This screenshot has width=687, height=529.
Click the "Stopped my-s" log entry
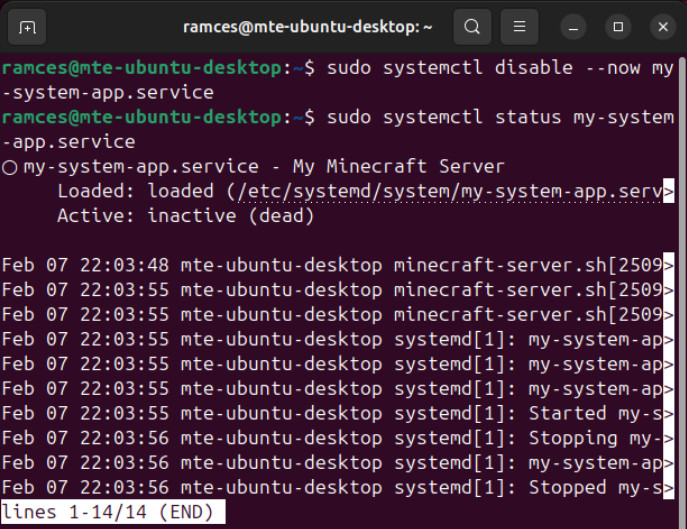coord(337,487)
